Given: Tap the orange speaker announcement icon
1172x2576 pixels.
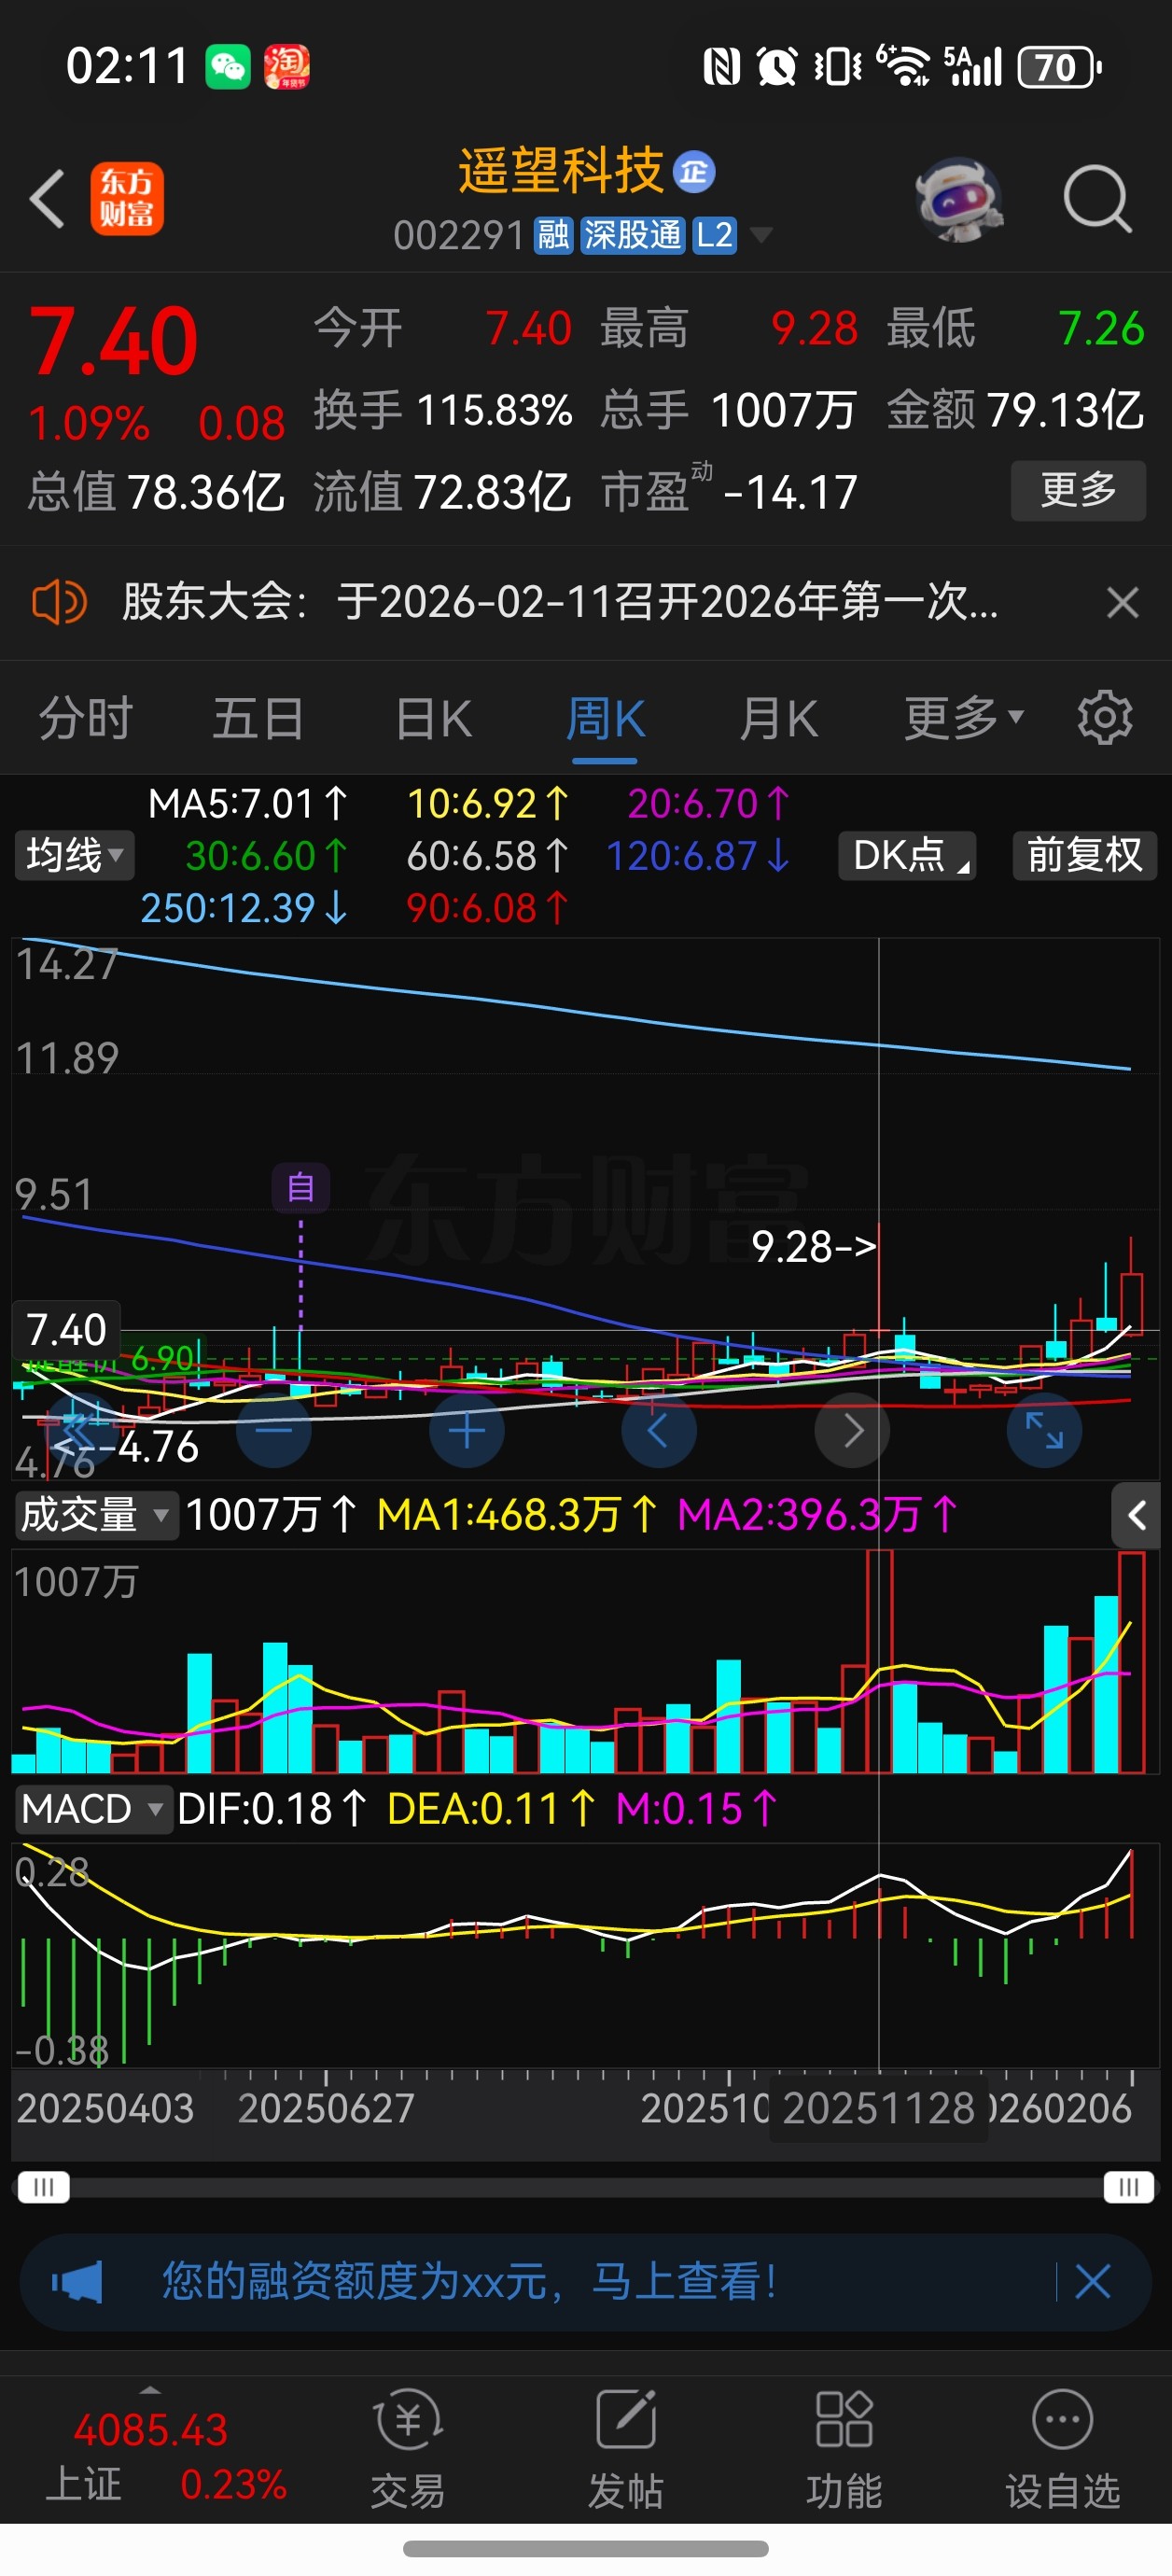Looking at the screenshot, I should click(x=59, y=603).
